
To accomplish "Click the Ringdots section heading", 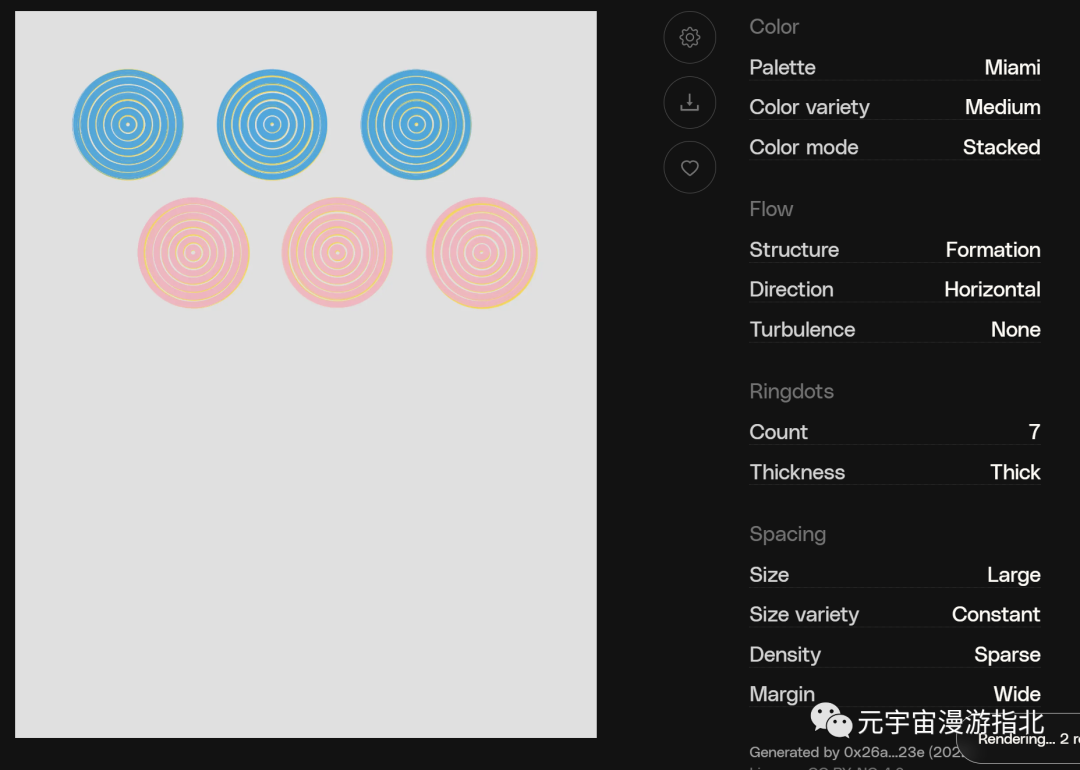I will [791, 391].
